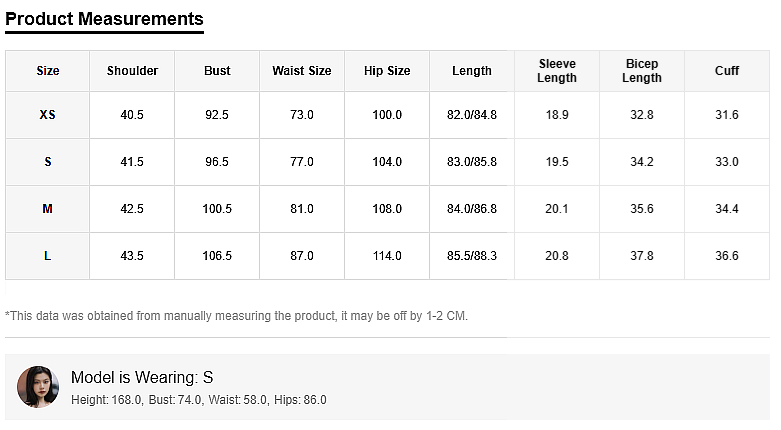
Task: Click the Sleeve Length column header
Action: [557, 71]
